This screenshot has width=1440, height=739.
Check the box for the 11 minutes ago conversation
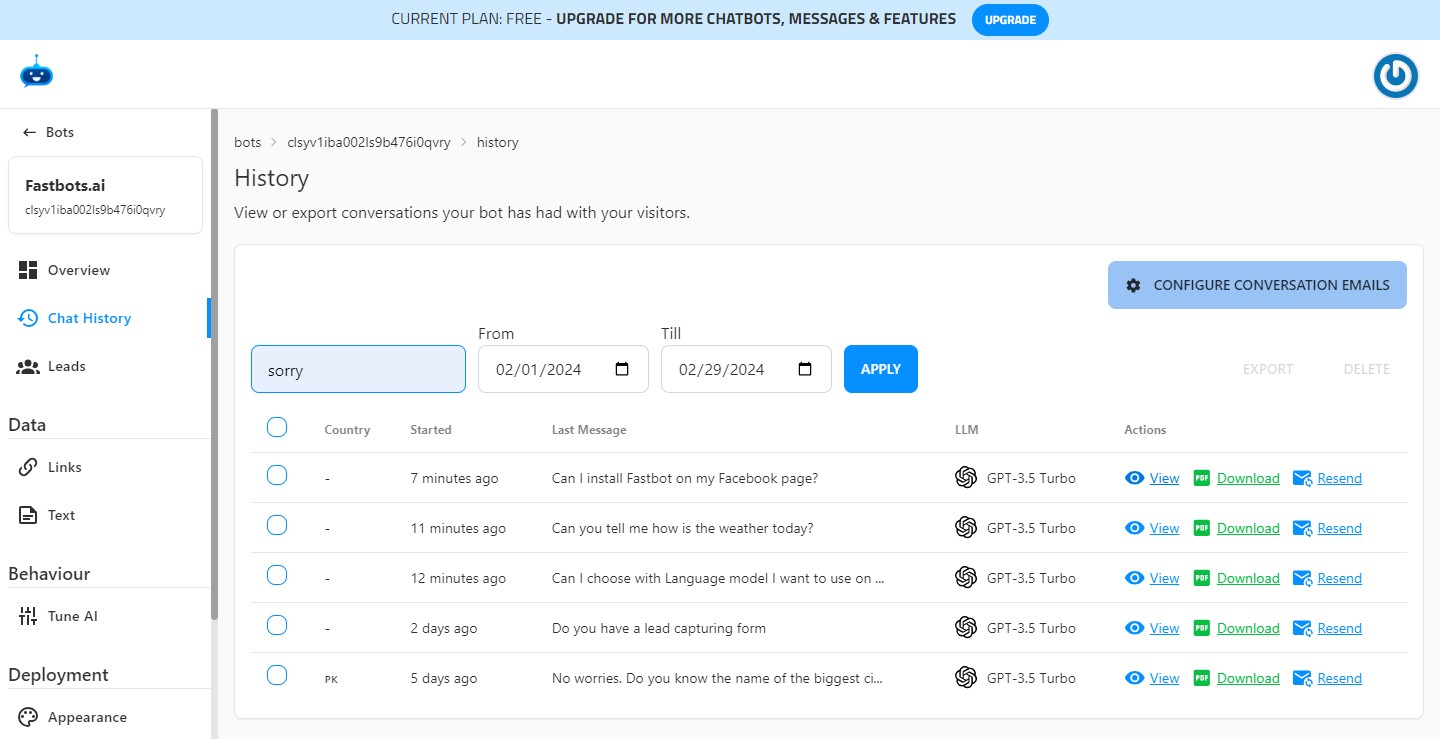tap(277, 525)
